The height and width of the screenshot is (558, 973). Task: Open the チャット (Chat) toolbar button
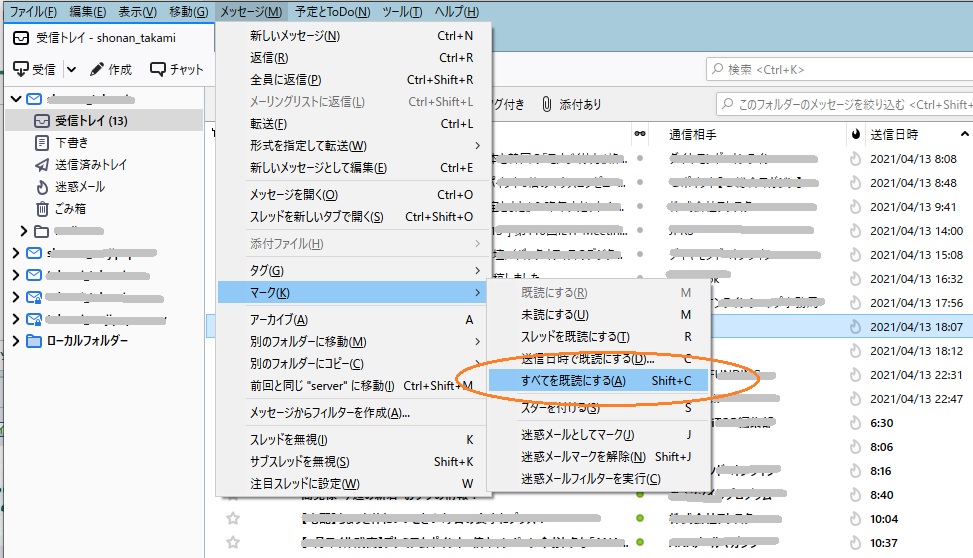pos(158,69)
